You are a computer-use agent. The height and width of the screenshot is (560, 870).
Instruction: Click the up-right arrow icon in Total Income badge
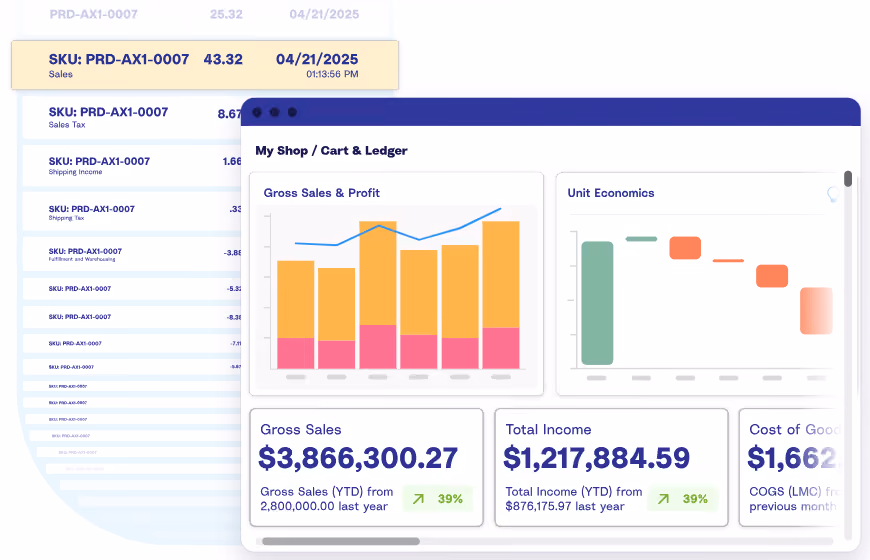point(663,499)
